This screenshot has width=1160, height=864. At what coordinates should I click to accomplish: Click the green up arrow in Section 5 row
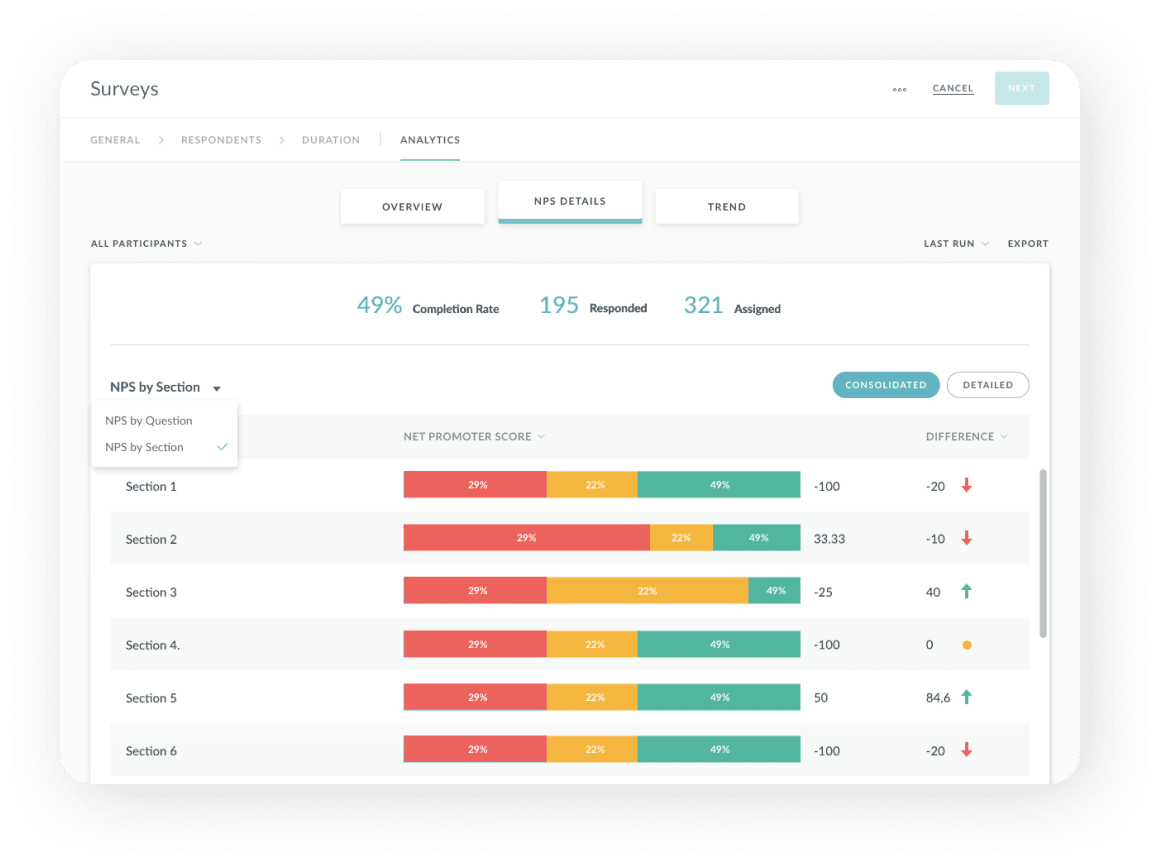(966, 697)
